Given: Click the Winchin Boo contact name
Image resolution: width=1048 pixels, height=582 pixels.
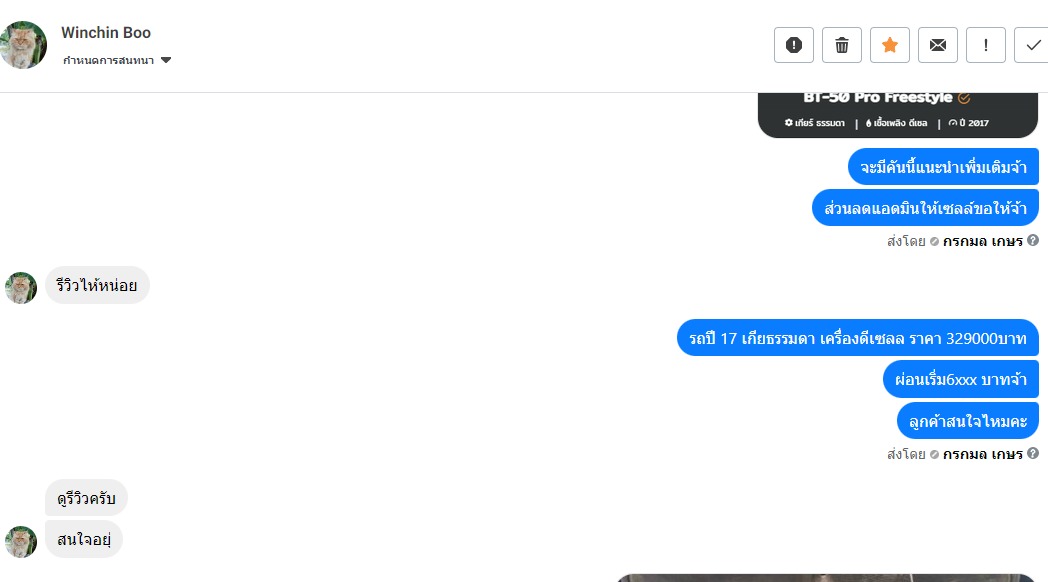Looking at the screenshot, I should [106, 32].
